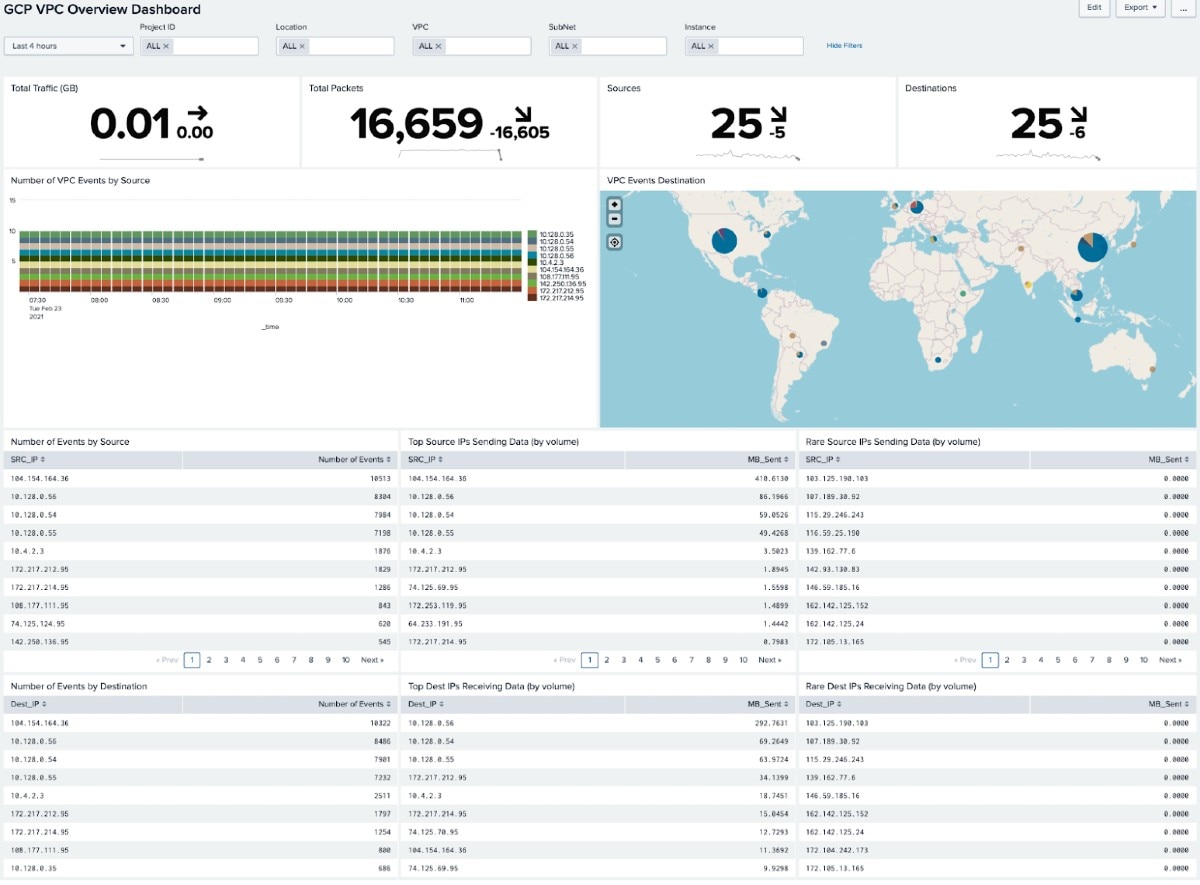Screen dimensions: 1200x885
Task: Sort Rare Source IPs table by SRC_IP
Action: (x=822, y=460)
